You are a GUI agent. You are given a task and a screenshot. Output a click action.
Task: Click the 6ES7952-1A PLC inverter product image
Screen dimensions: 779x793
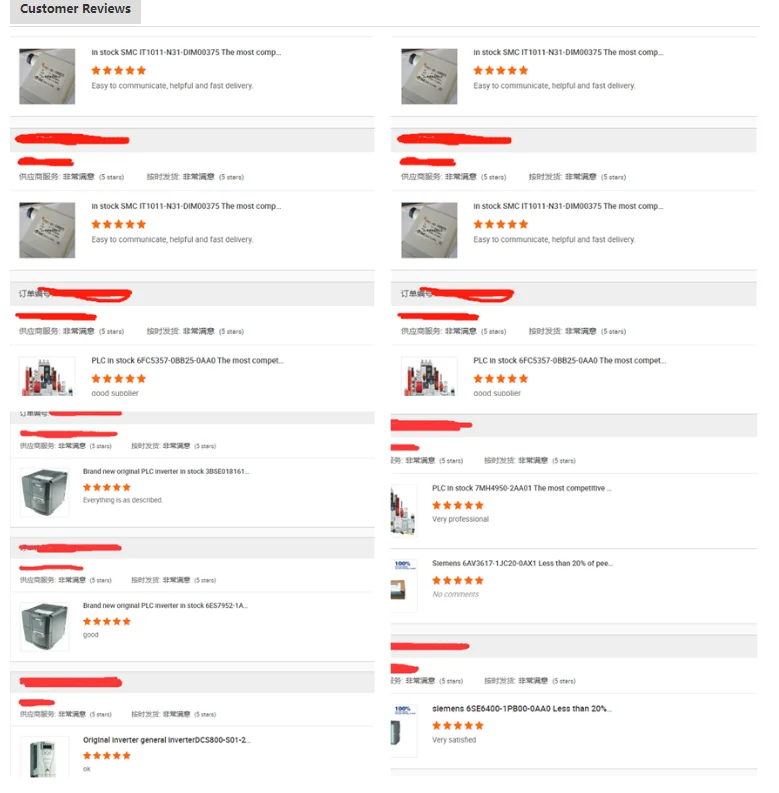[44, 627]
